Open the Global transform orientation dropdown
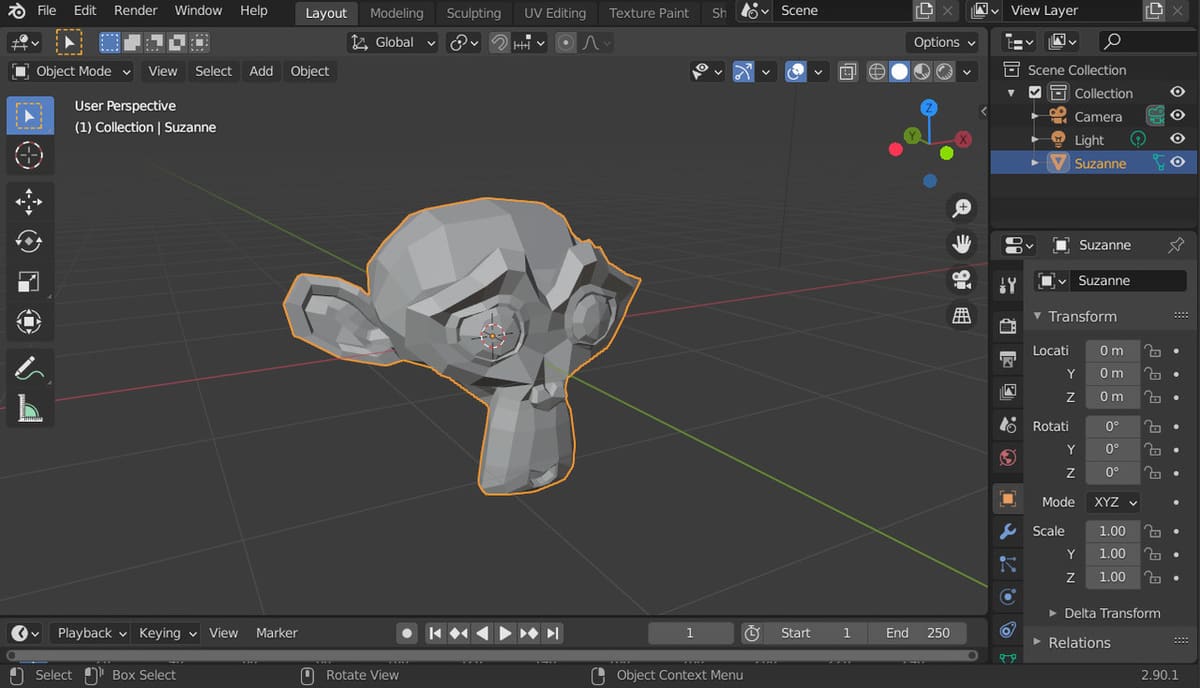Screen dimensions: 1200x688 (393, 43)
